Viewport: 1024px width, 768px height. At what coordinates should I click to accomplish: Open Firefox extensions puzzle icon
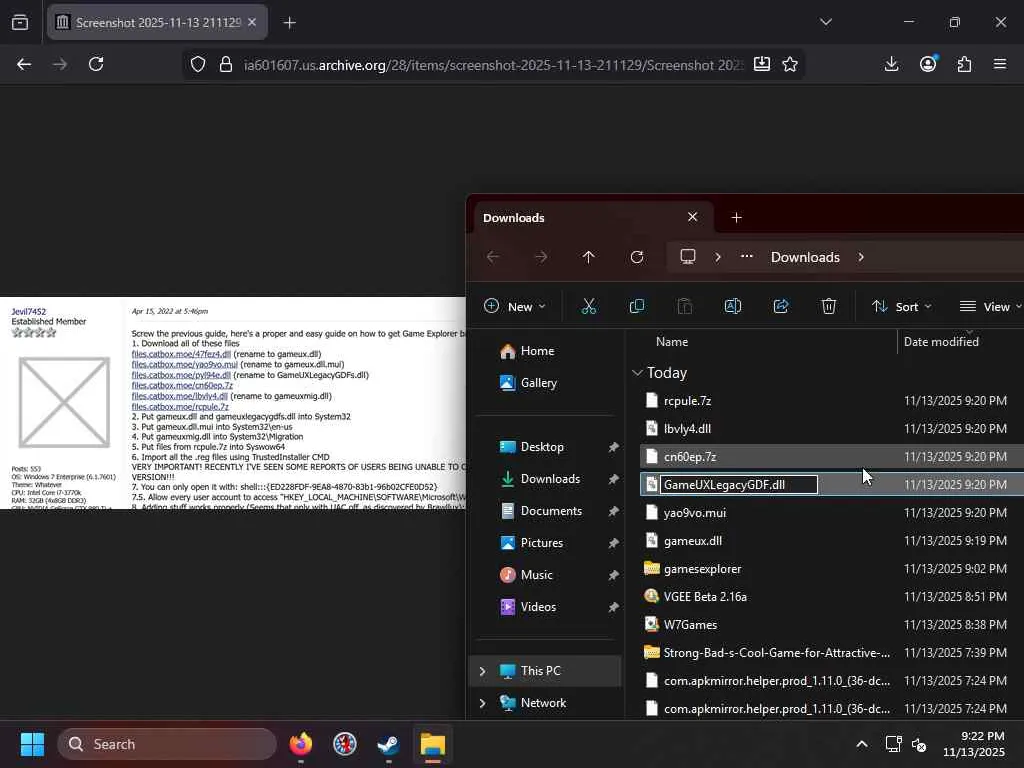coord(964,64)
